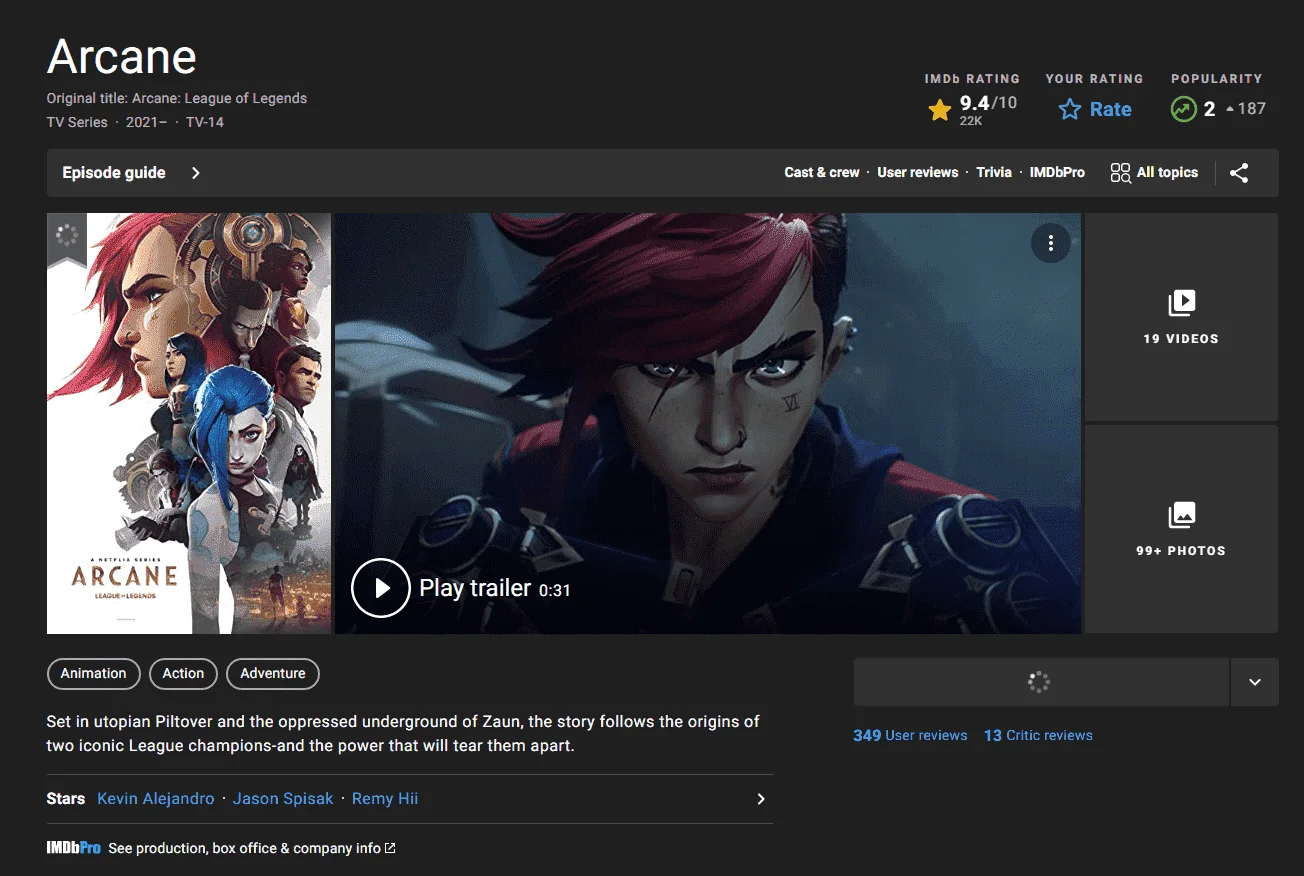The width and height of the screenshot is (1304, 876).
Task: Click the Arcane poster image
Action: pyautogui.click(x=189, y=423)
